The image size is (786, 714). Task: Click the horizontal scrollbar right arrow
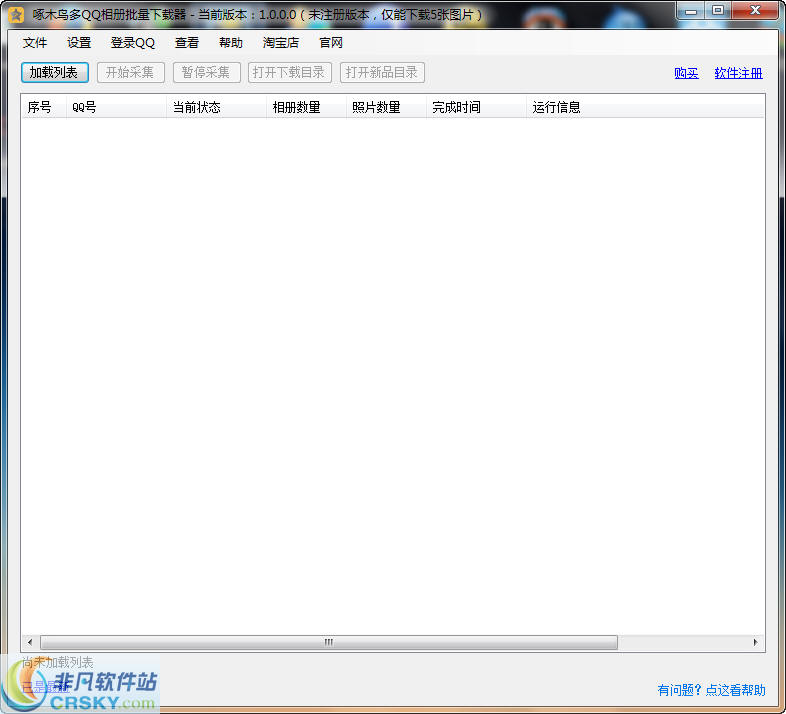tap(756, 642)
